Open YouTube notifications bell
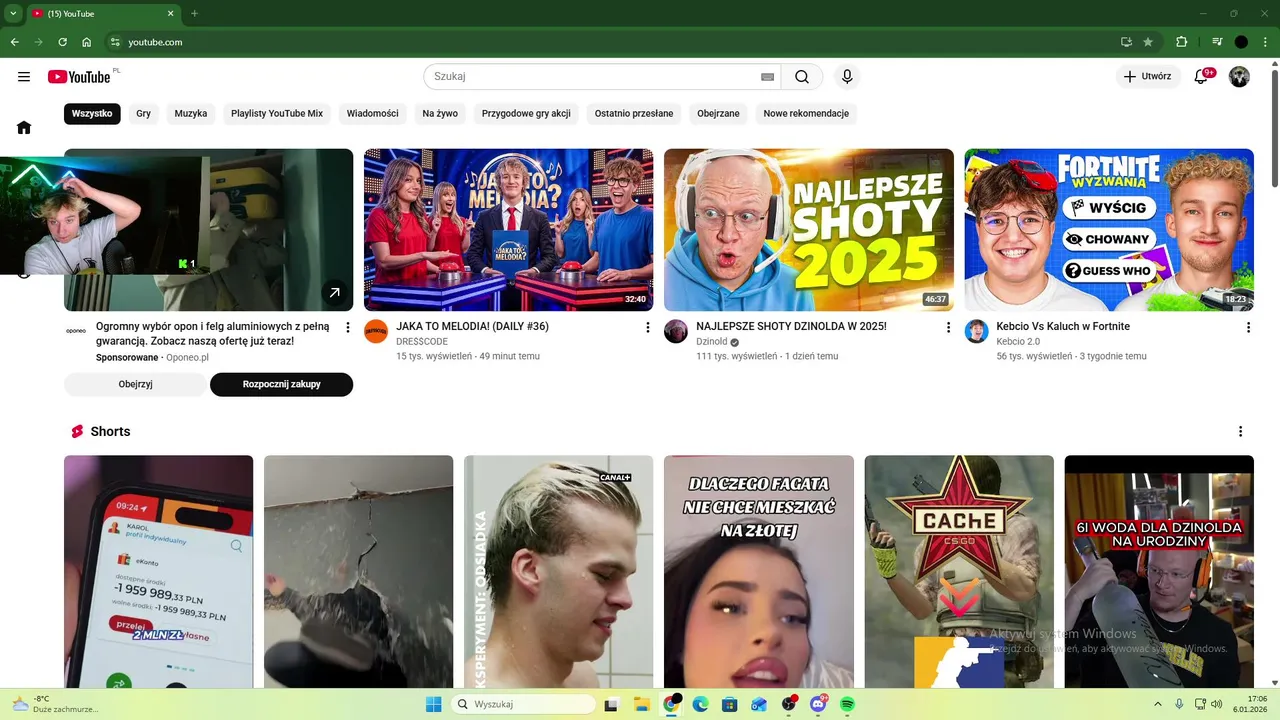The width and height of the screenshot is (1280, 720). coord(1202,77)
